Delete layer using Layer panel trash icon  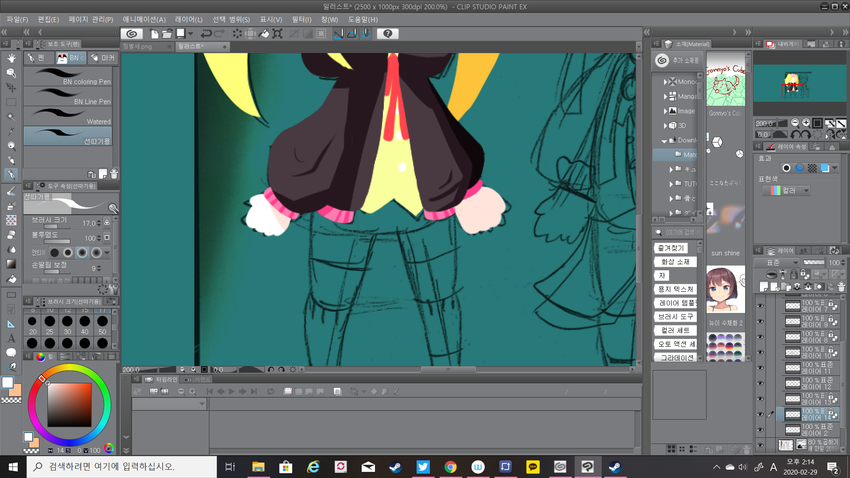(841, 286)
